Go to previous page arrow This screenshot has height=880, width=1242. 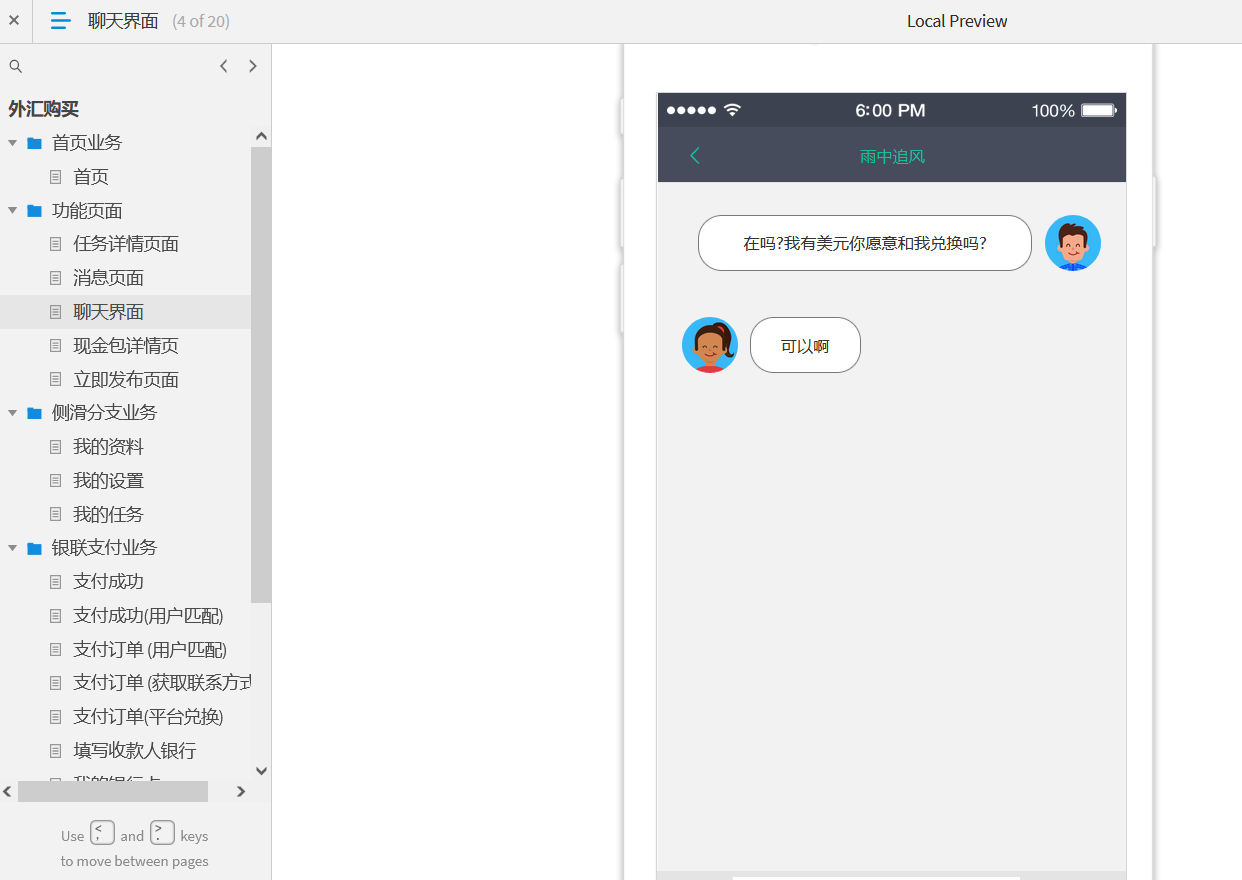[x=224, y=66]
